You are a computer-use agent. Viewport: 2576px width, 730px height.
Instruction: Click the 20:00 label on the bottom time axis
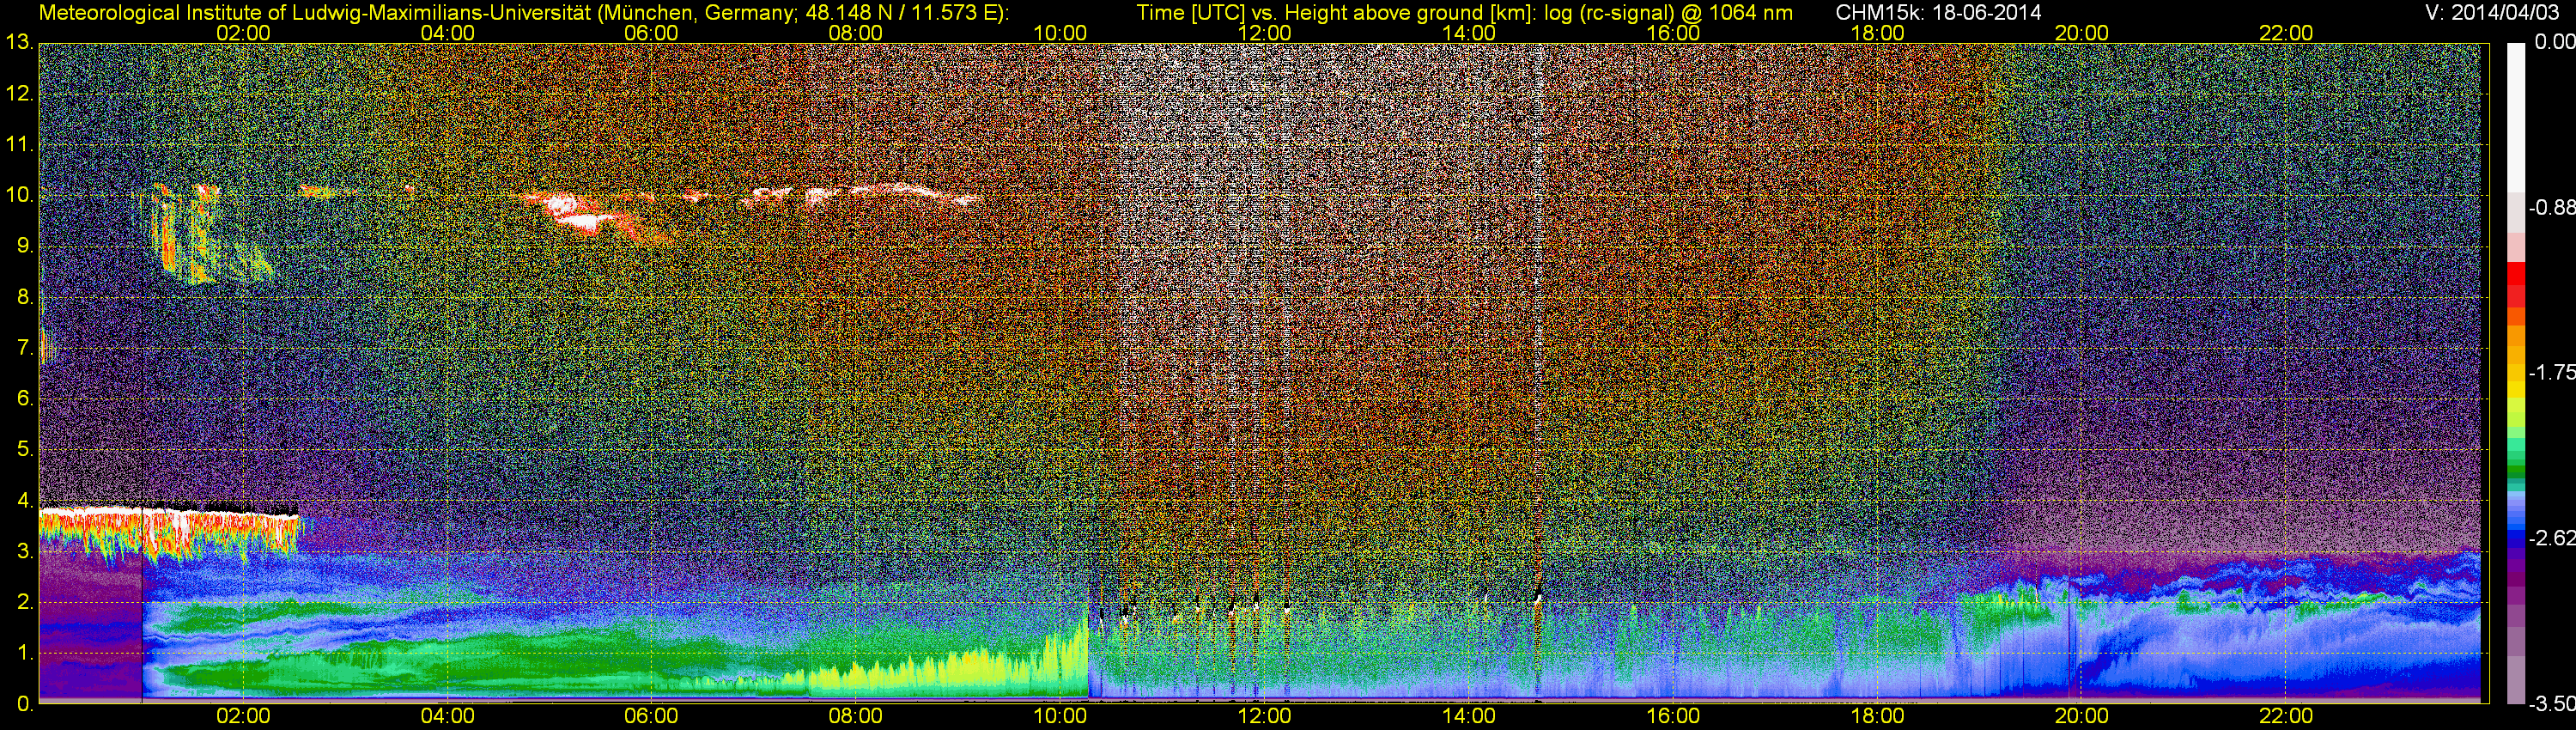coord(2082,716)
